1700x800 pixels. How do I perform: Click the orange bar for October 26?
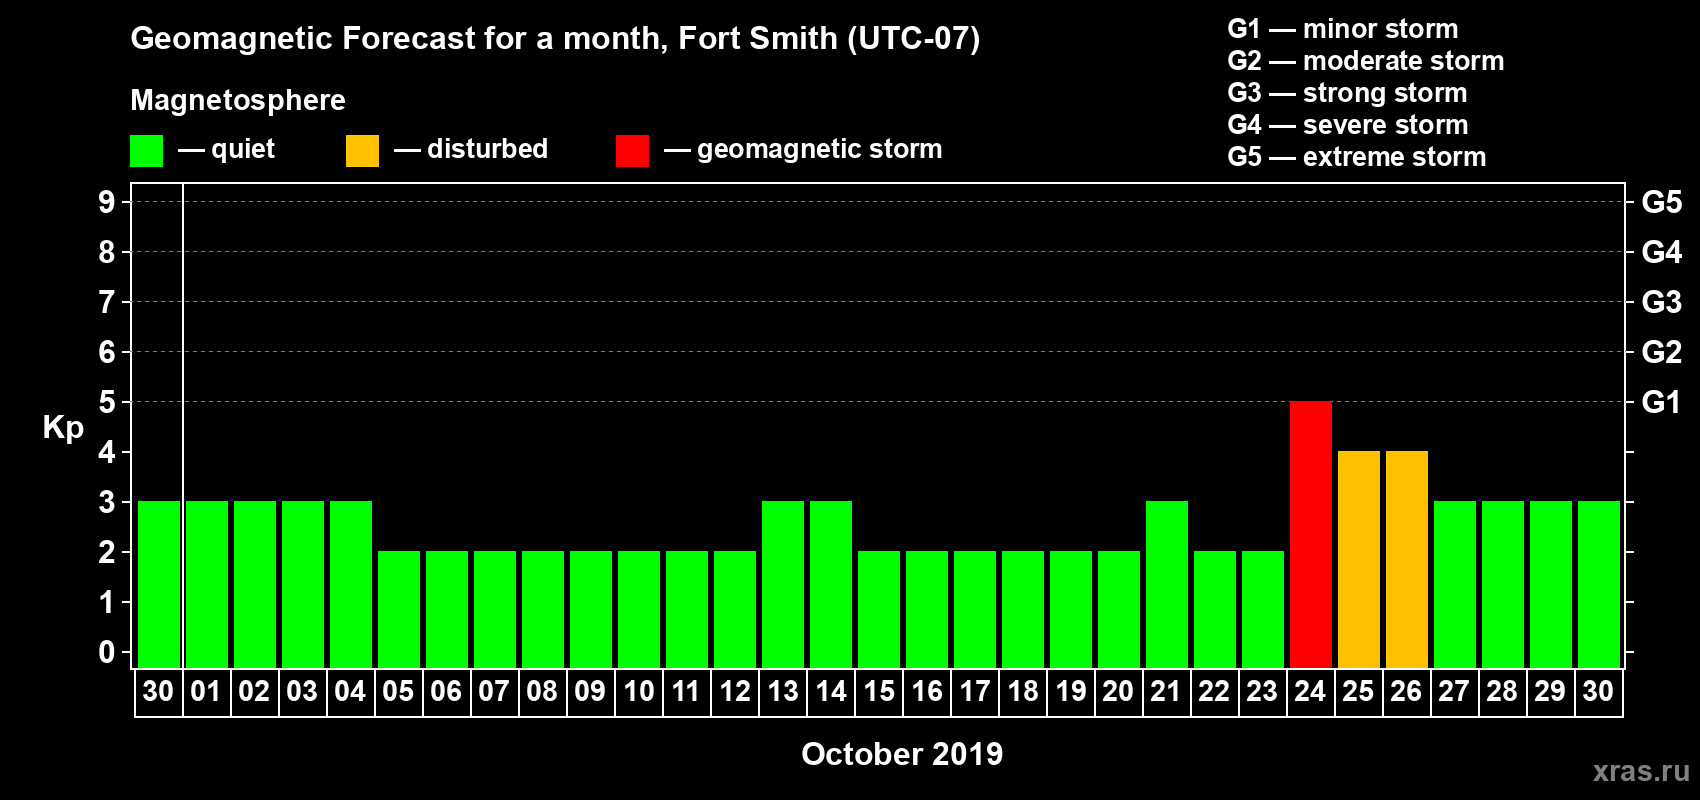click(x=1406, y=559)
